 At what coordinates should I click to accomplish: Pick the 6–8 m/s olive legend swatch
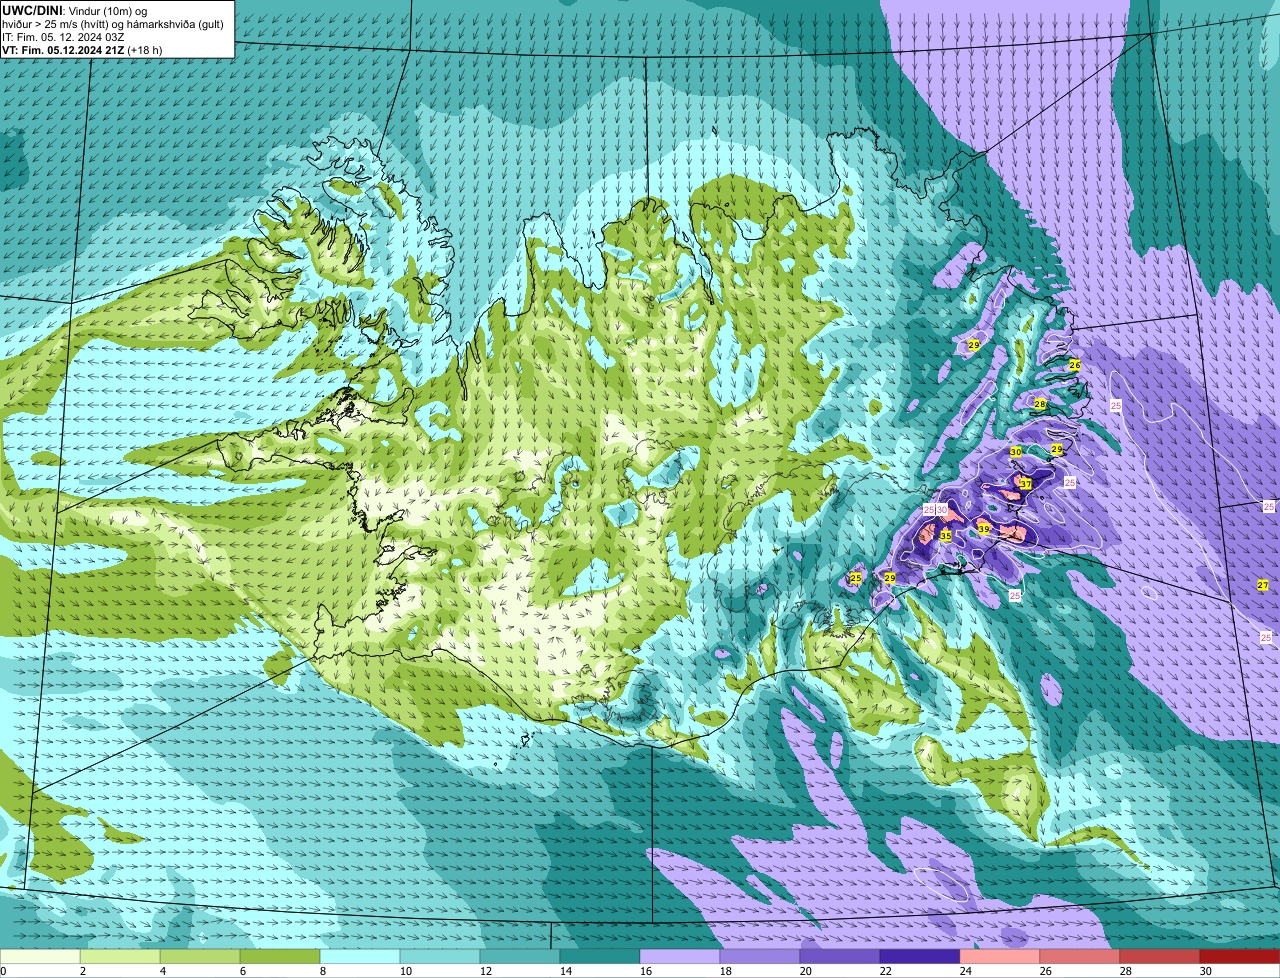click(x=280, y=957)
